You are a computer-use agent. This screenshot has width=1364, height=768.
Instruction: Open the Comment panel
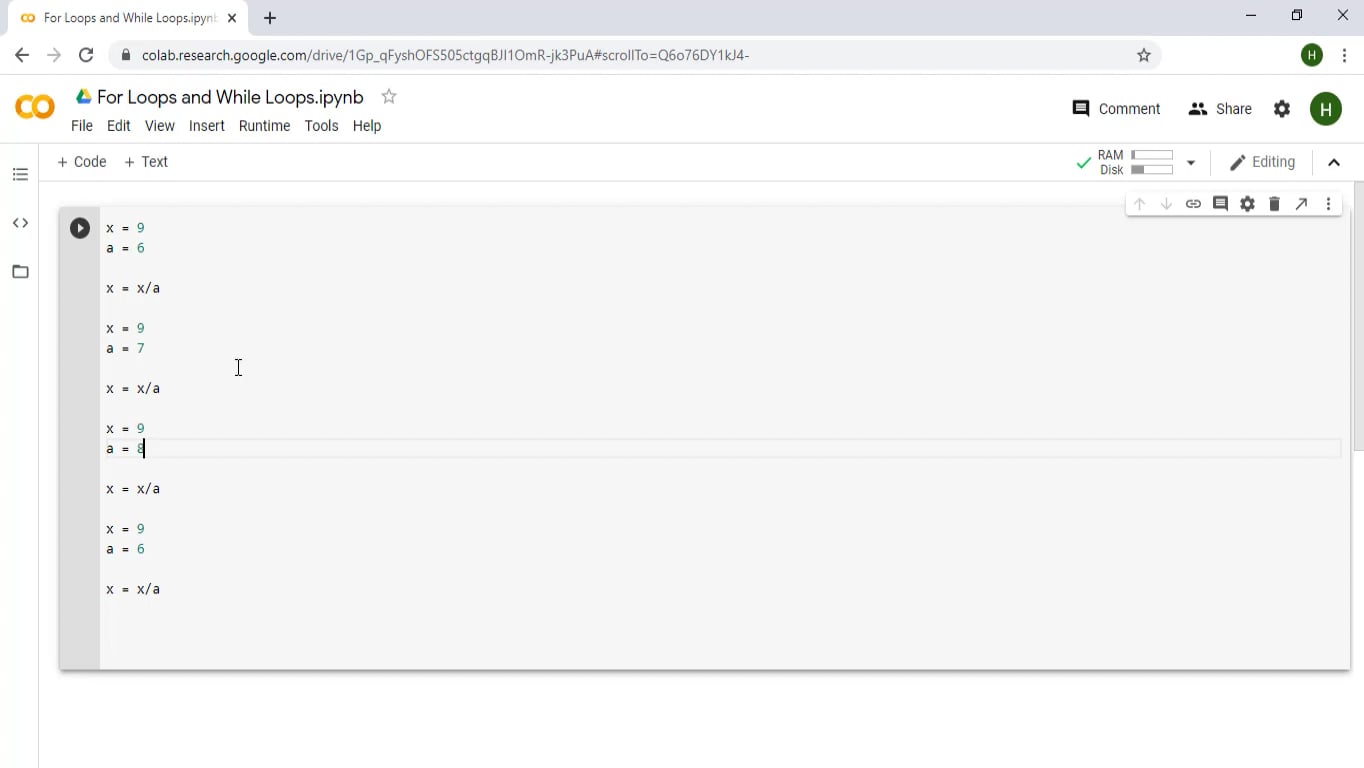coord(1116,109)
